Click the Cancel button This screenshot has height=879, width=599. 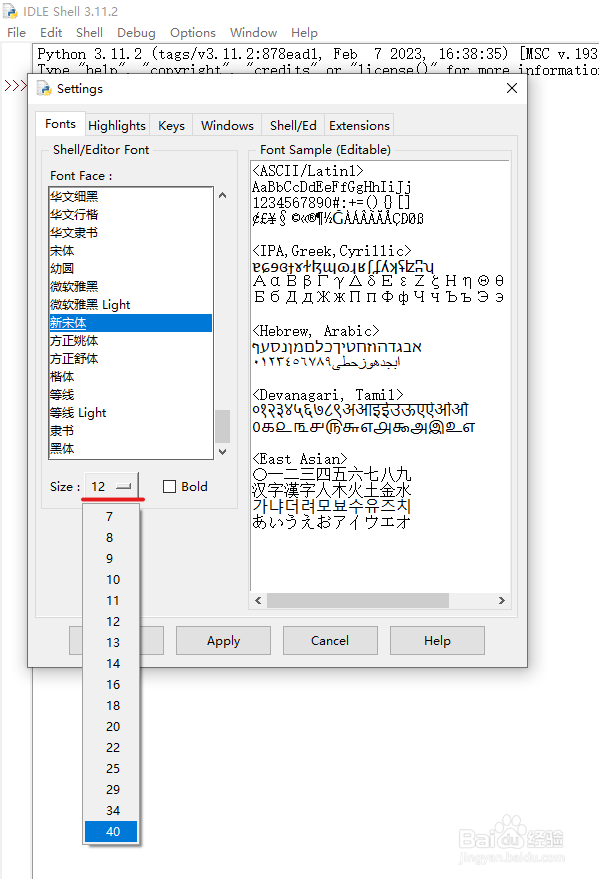pos(330,641)
